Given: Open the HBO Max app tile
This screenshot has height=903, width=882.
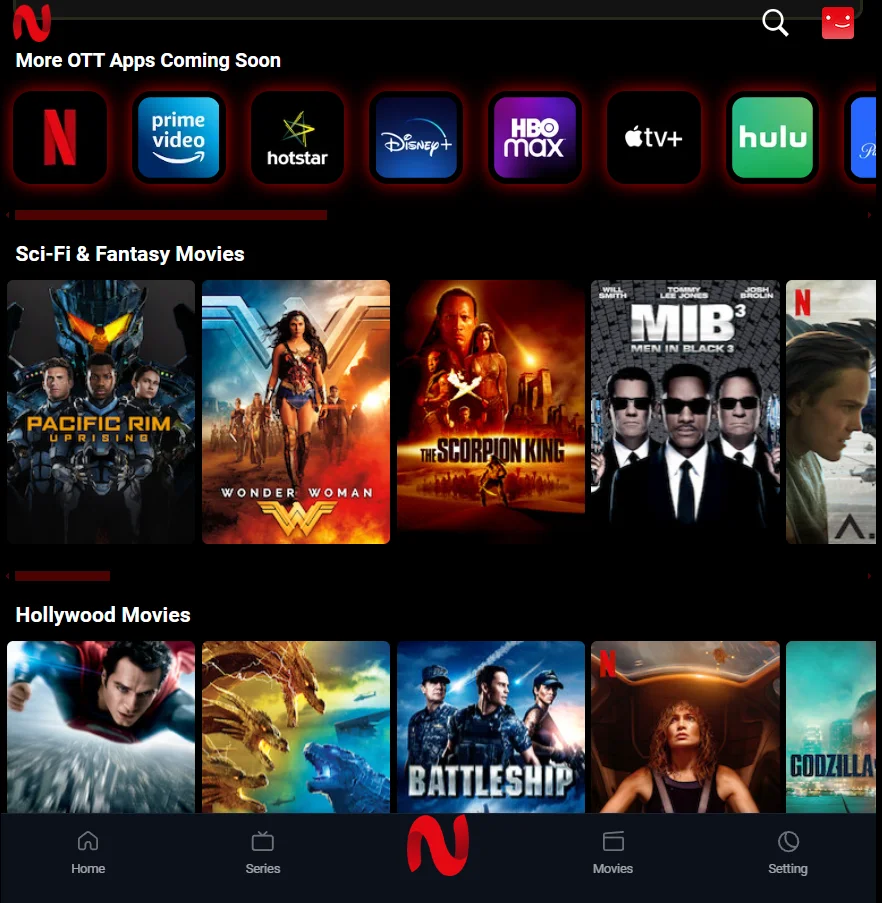Looking at the screenshot, I should click(535, 138).
